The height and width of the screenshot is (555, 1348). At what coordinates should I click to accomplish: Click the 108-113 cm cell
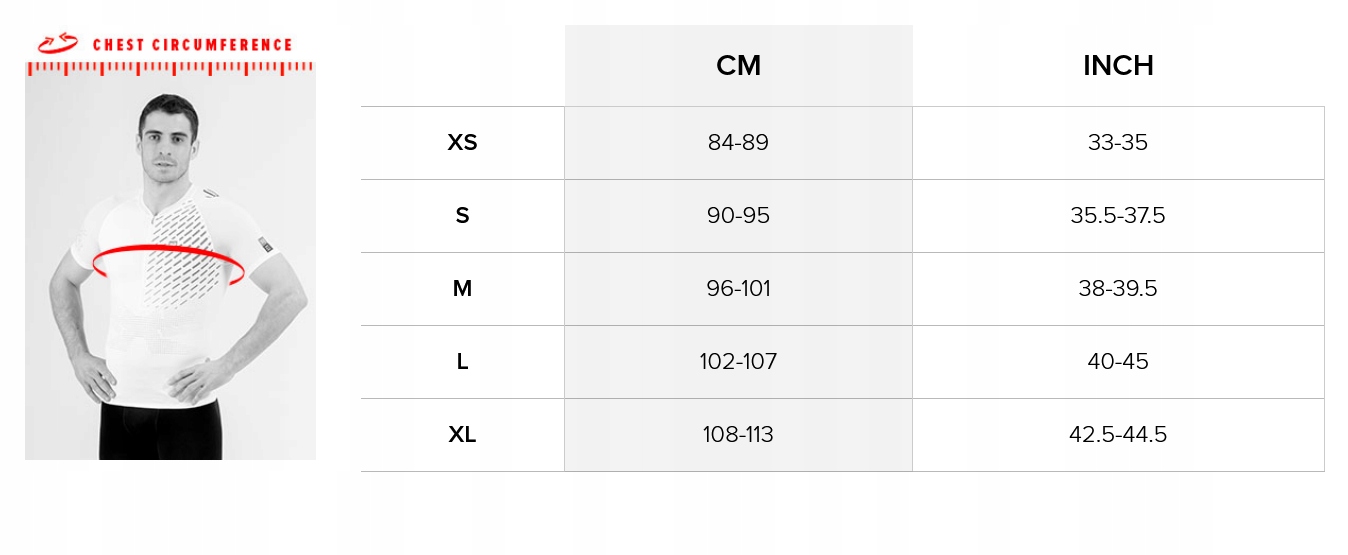coord(738,435)
